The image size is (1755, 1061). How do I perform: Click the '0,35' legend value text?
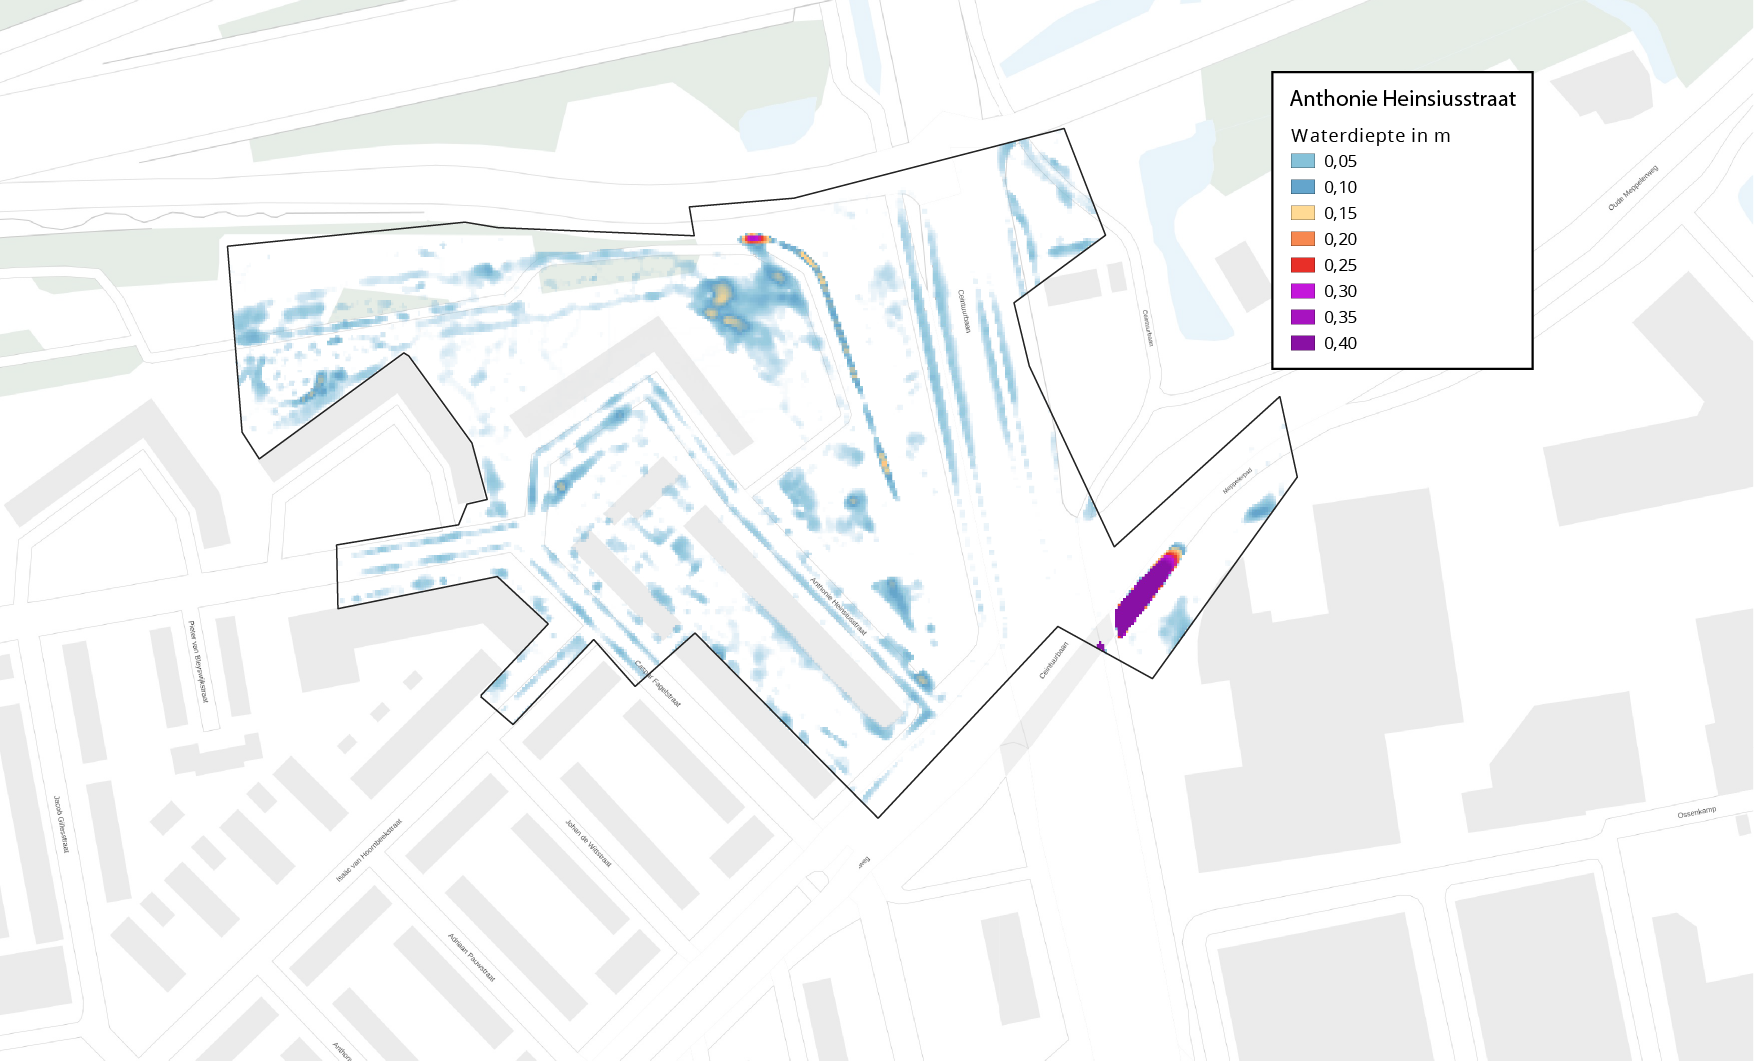pyautogui.click(x=1340, y=317)
